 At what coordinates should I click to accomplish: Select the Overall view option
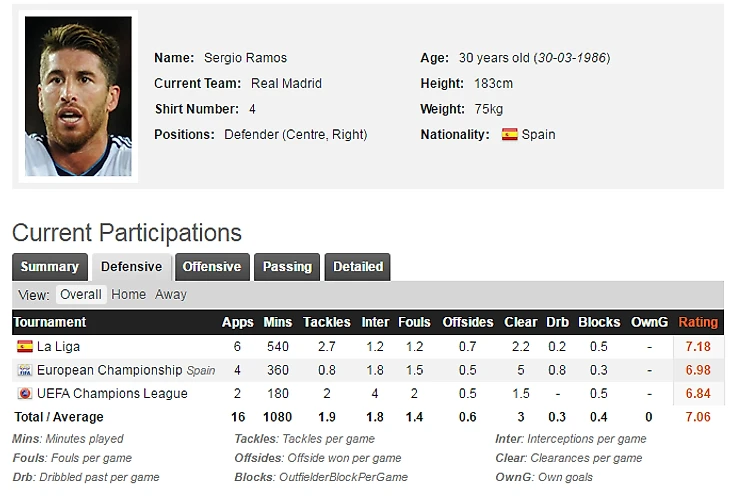point(81,295)
